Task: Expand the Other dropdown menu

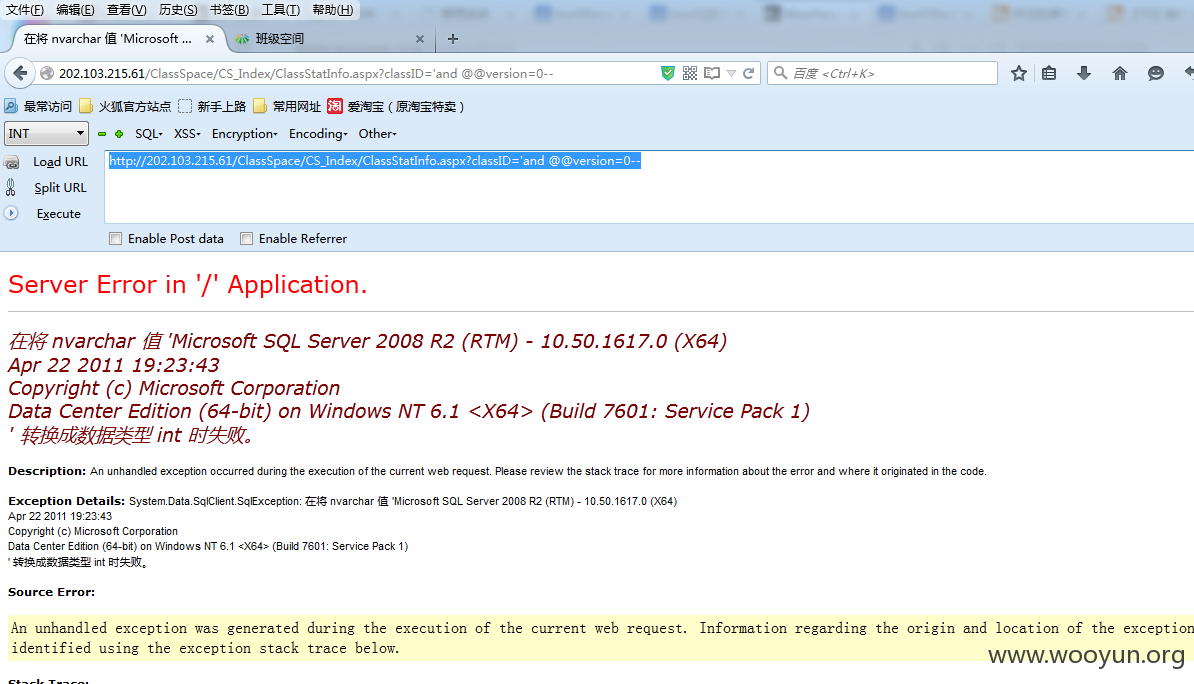Action: 377,133
